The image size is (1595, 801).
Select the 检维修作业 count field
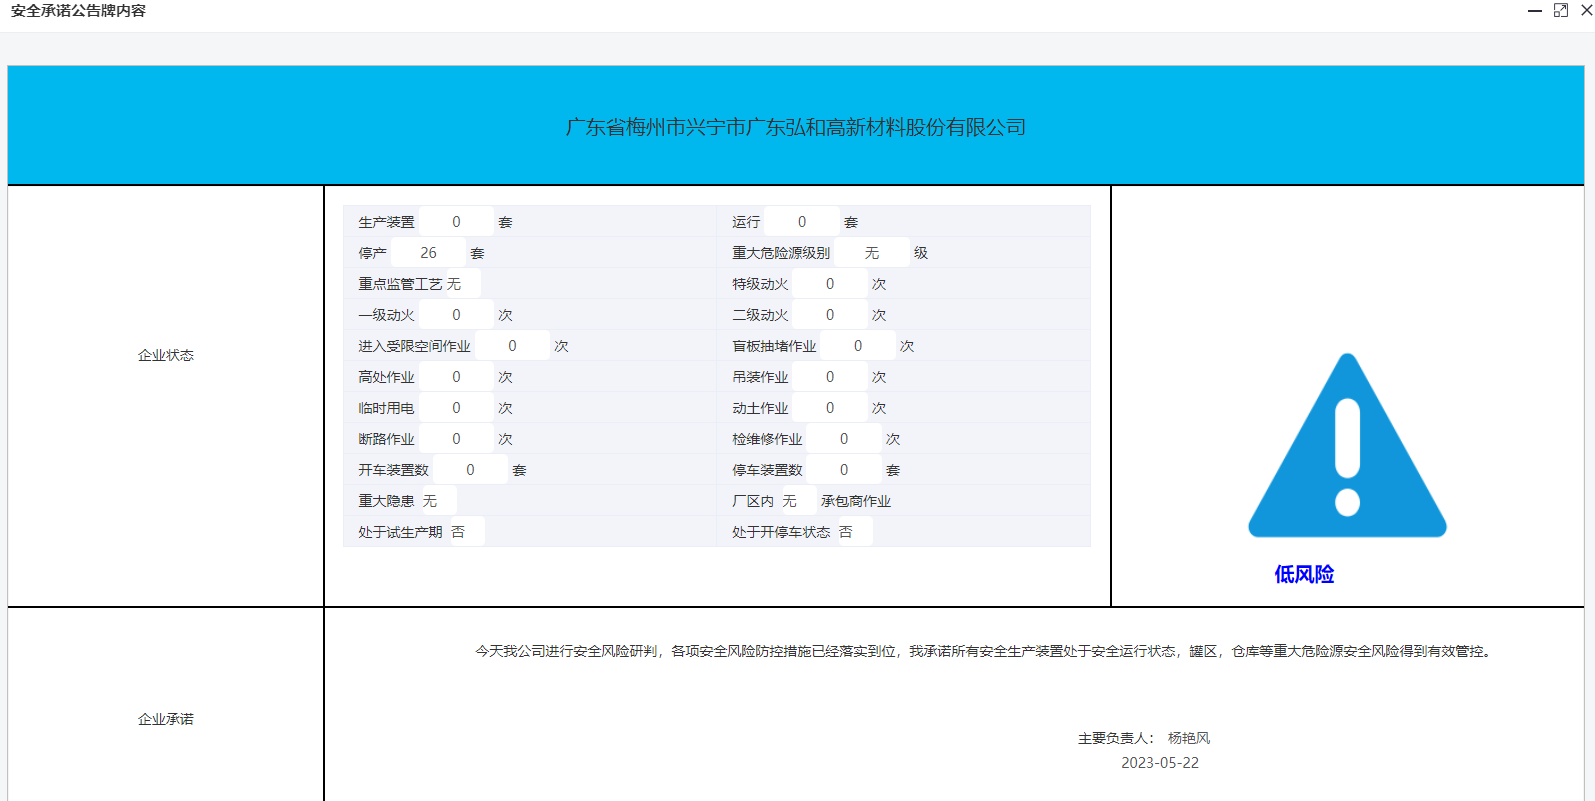[844, 439]
